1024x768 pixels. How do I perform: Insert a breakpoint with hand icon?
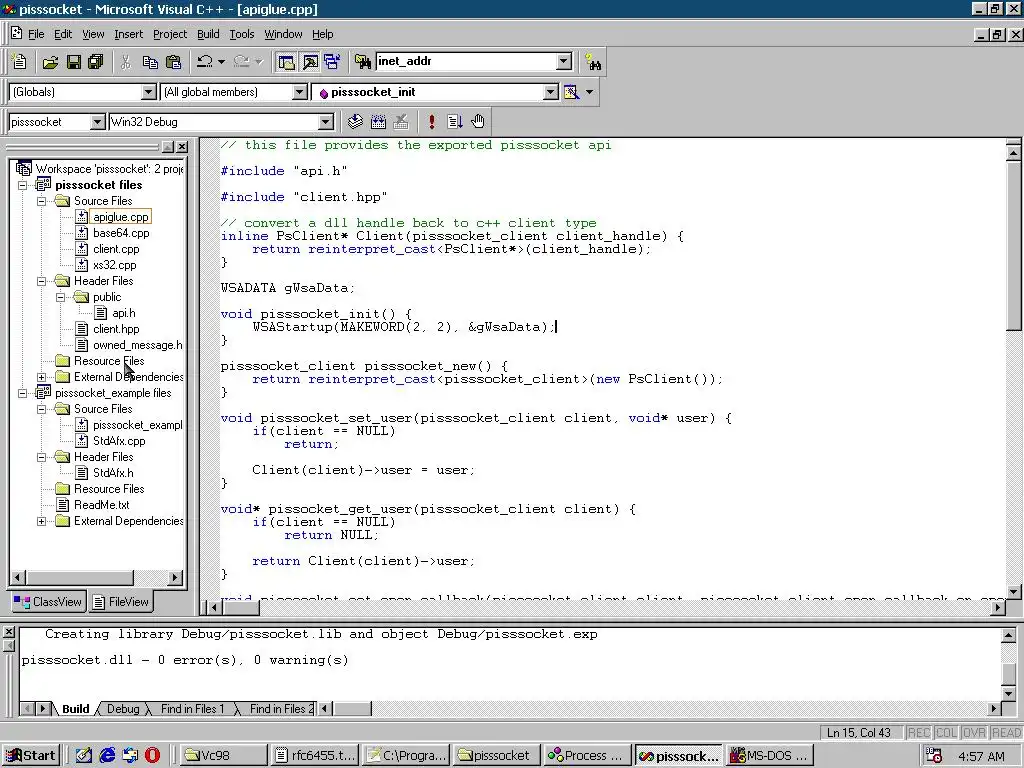(478, 121)
